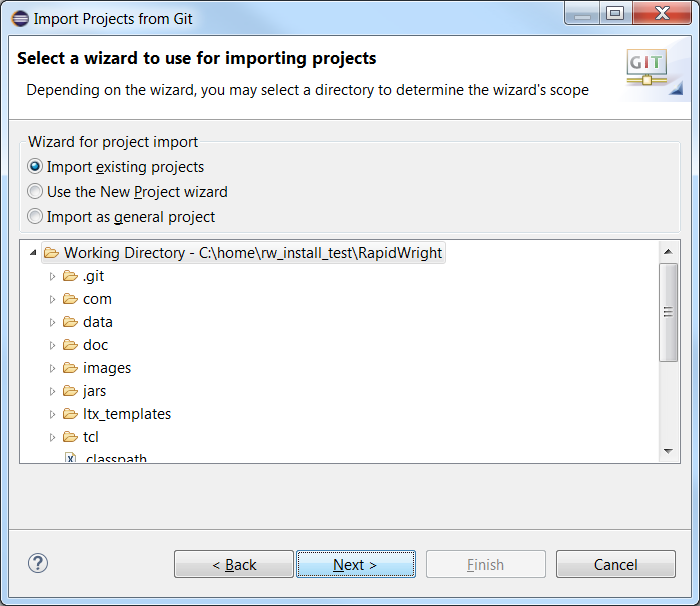
Task: Expand the ltx_templates folder arrow
Action: tap(52, 414)
